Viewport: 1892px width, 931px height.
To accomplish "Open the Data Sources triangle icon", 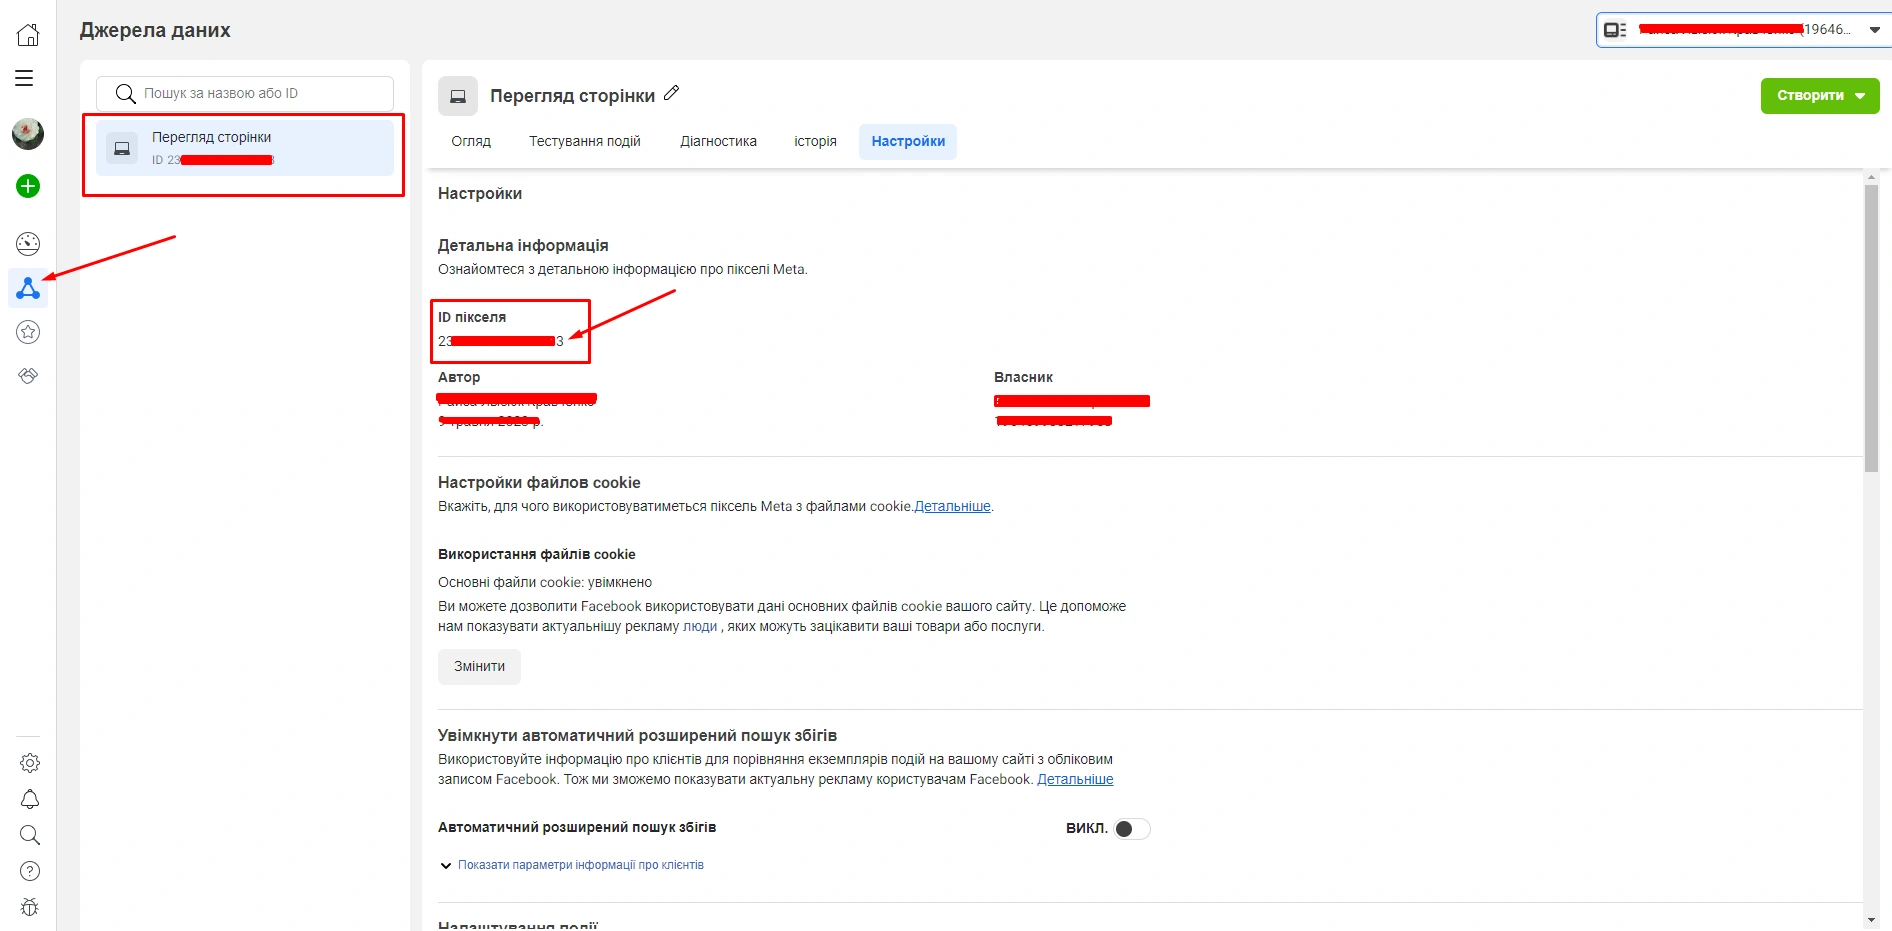I will click(28, 289).
